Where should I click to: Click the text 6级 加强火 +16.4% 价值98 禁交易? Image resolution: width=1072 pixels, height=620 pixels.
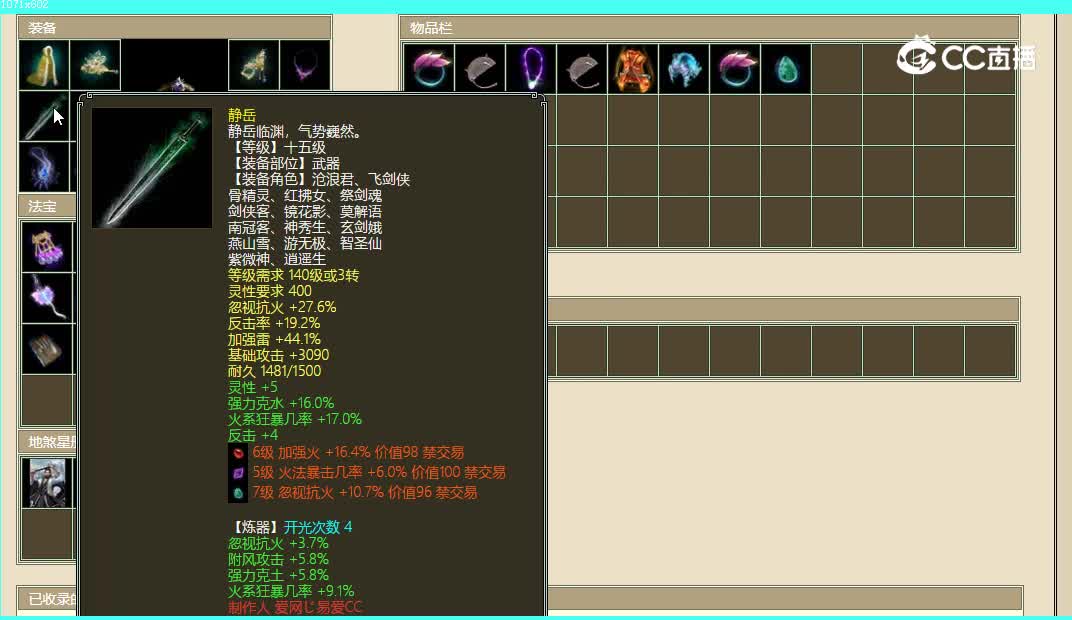click(358, 453)
